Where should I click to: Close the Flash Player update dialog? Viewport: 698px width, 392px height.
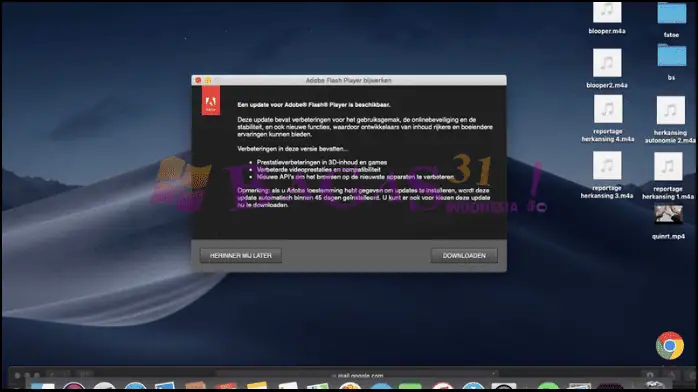click(198, 81)
